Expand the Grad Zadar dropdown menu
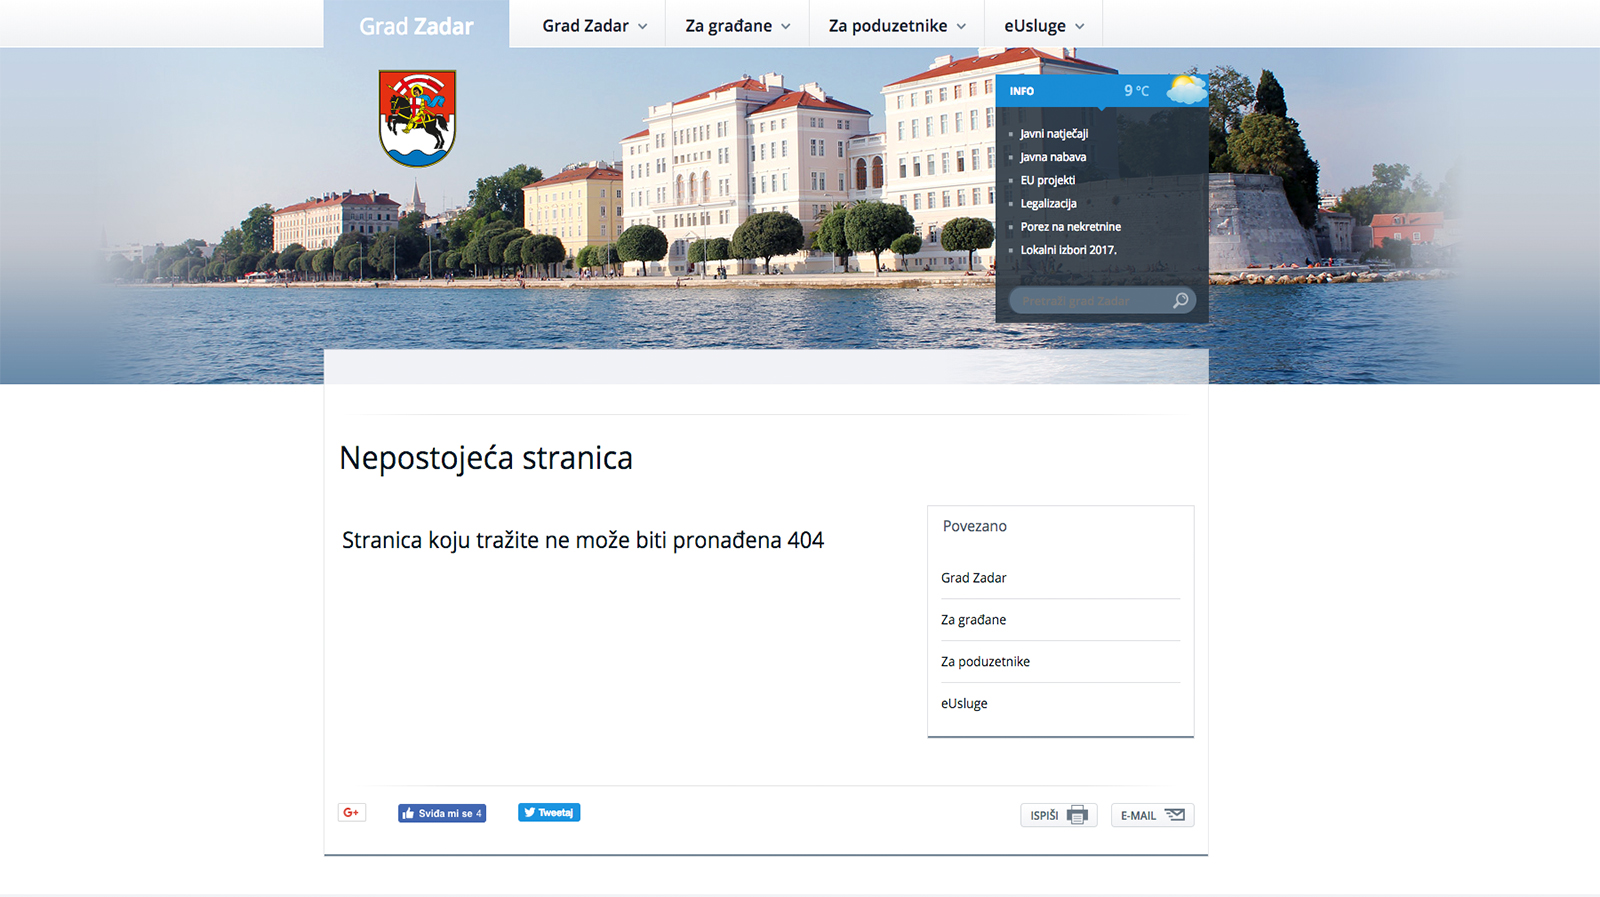The image size is (1600, 897). 594,26
